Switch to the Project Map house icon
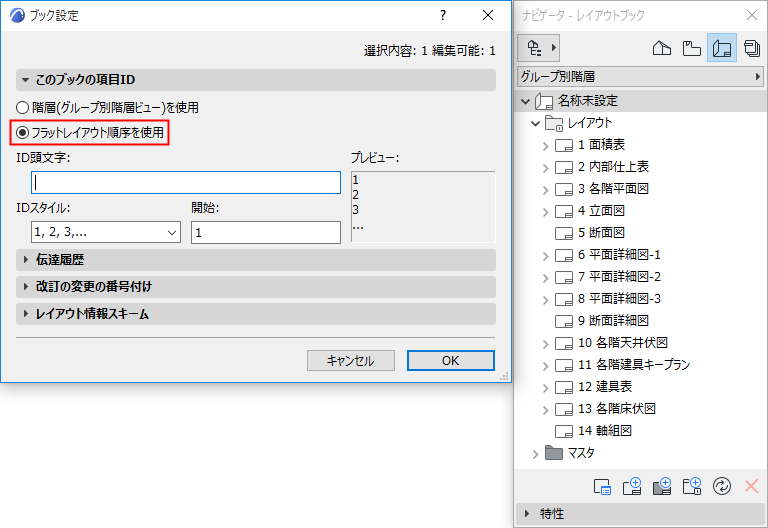 click(x=662, y=48)
